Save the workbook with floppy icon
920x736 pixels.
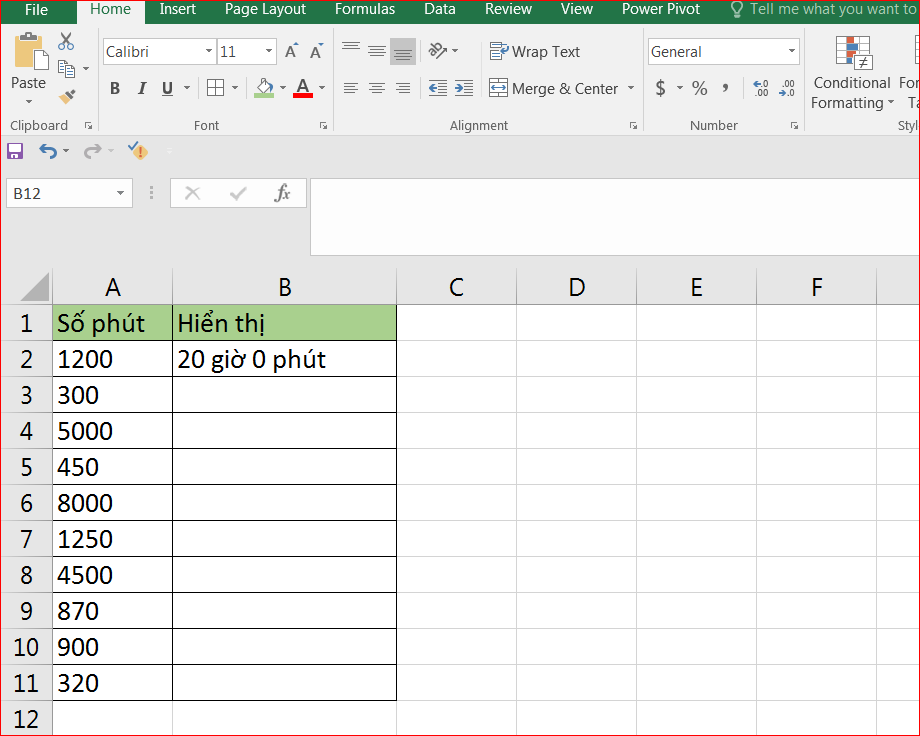(x=15, y=151)
